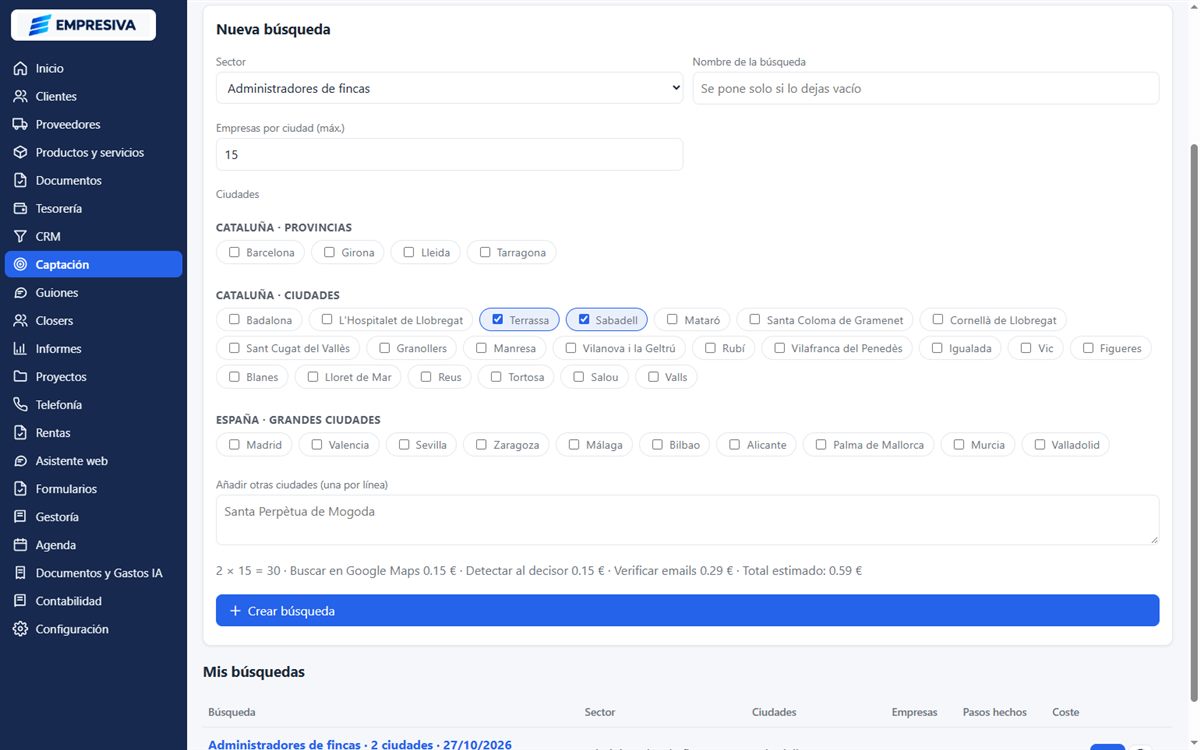Check the Barcelona province checkbox

click(234, 252)
